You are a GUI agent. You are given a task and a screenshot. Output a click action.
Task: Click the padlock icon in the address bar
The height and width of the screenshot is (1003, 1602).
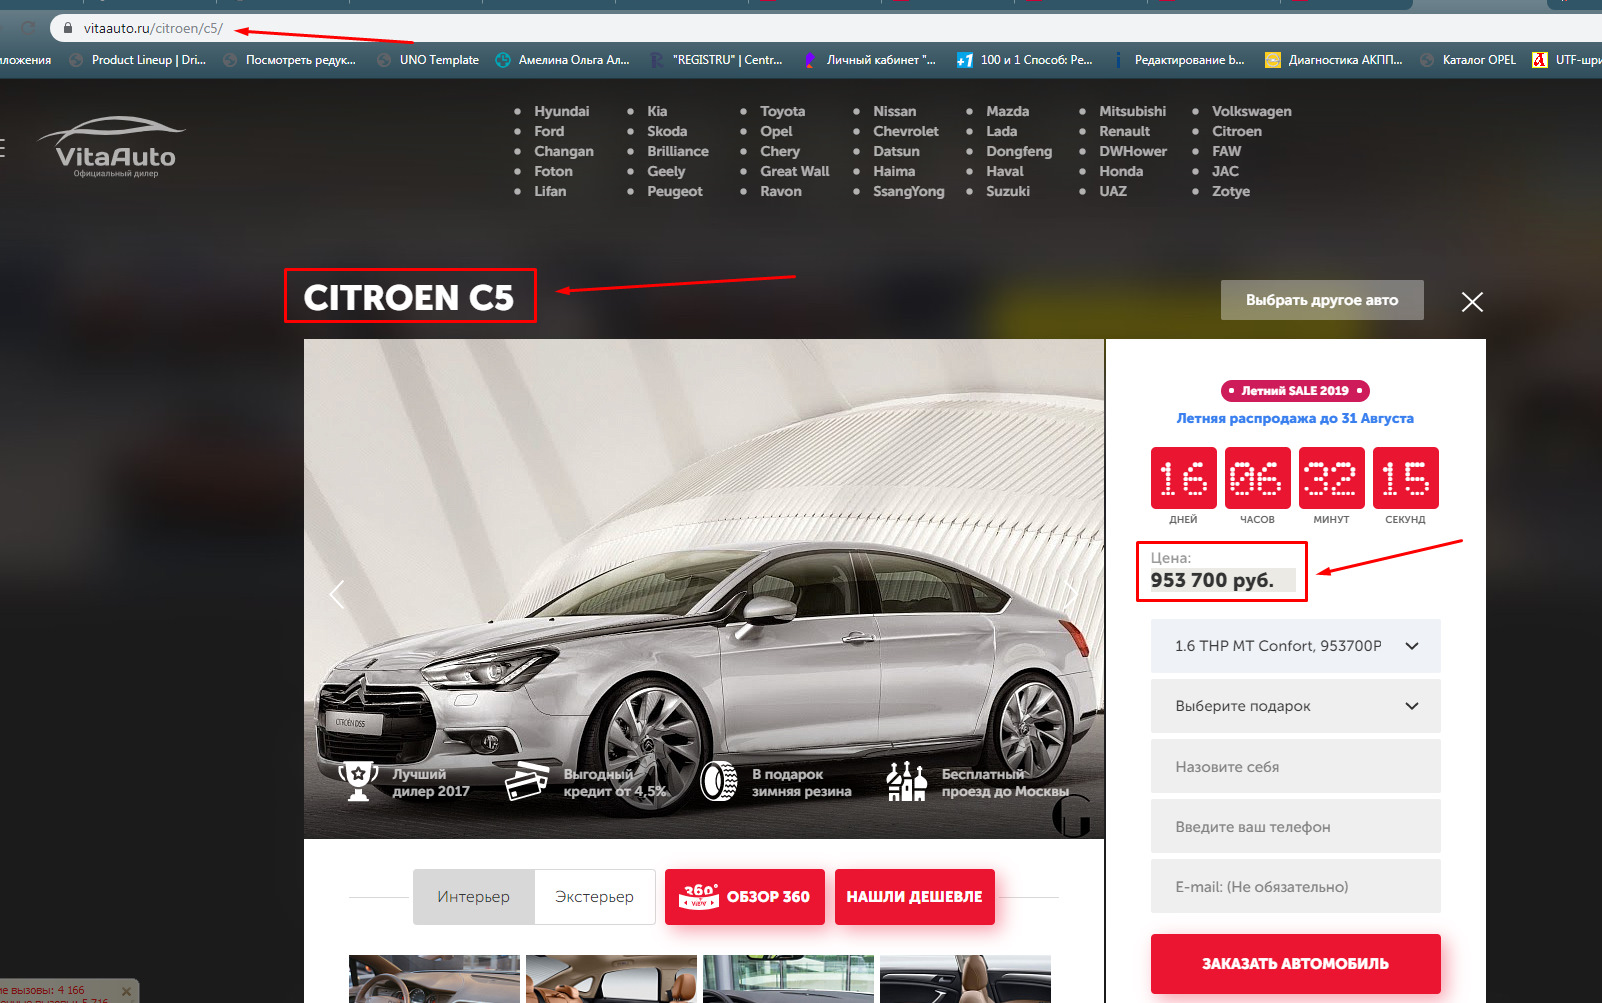[68, 28]
